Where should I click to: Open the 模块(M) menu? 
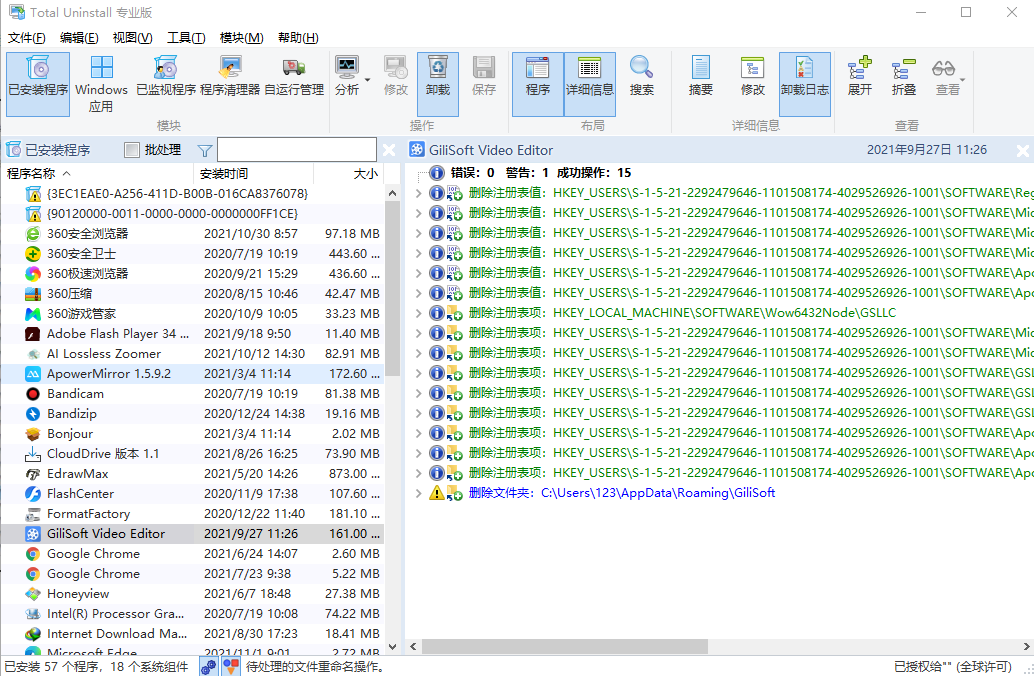241,38
